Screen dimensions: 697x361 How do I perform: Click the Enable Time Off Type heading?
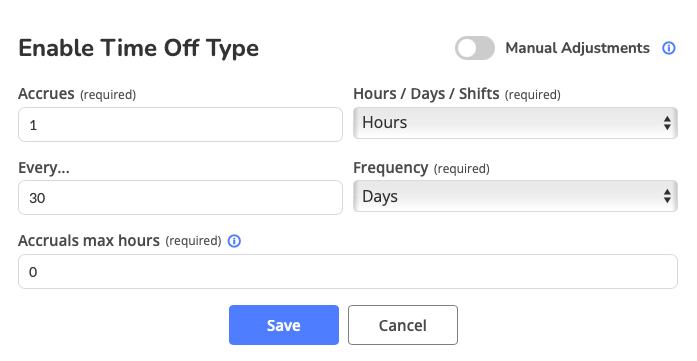[139, 48]
